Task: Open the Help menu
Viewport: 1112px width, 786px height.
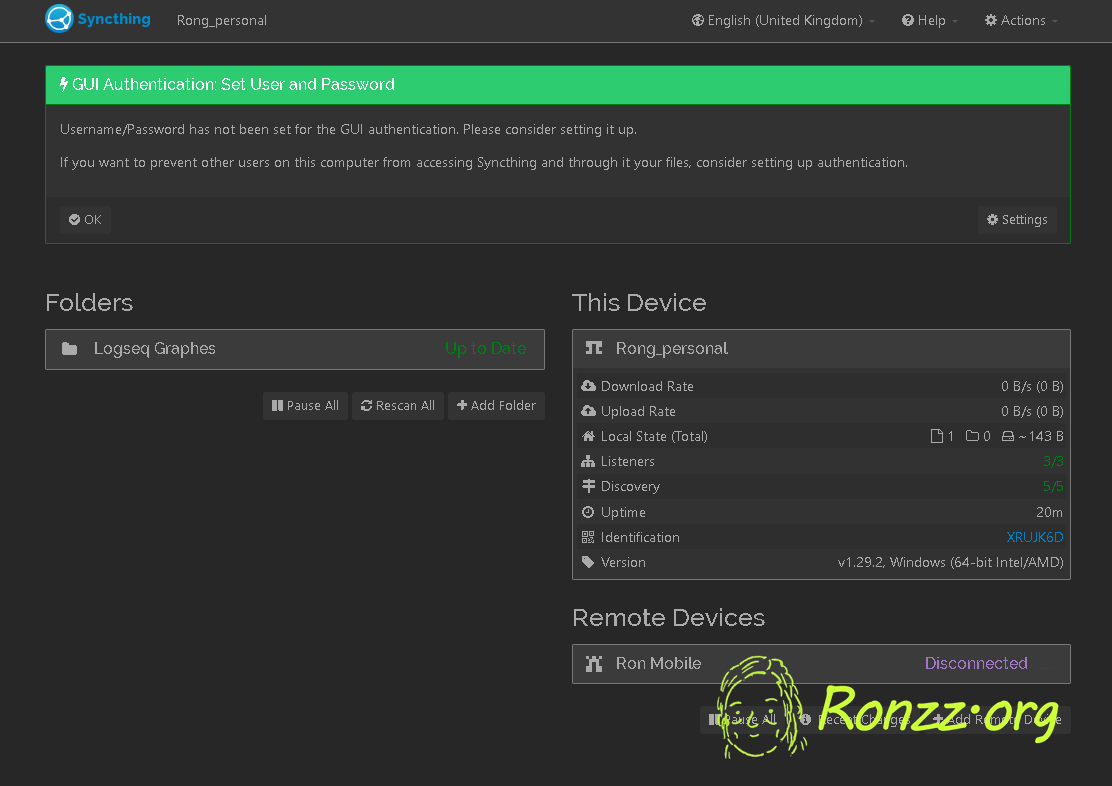Action: coord(929,21)
